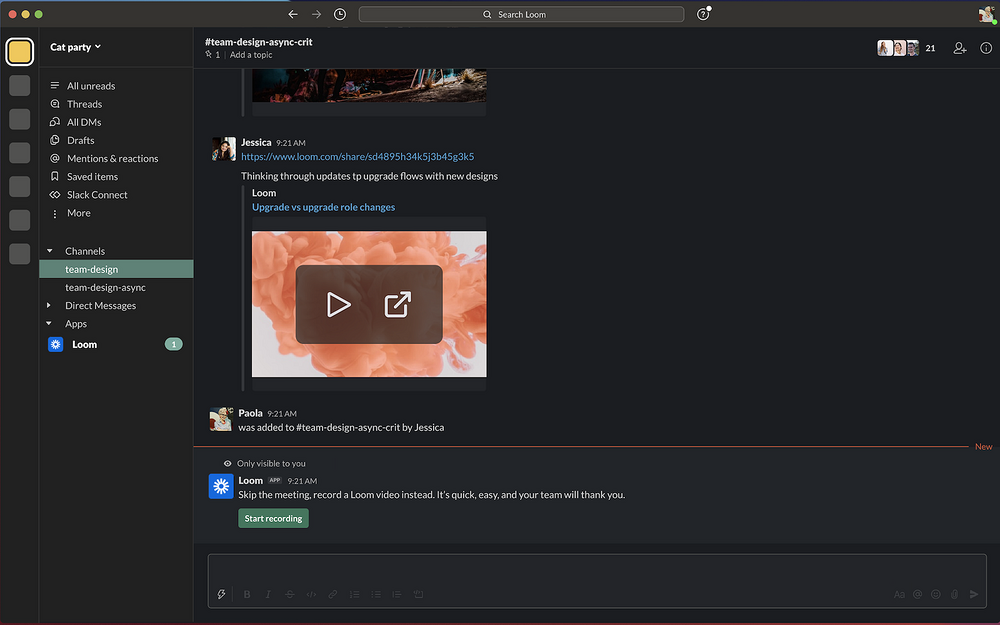1000x625 pixels.
Task: Toggle inline code formatting
Action: 311,594
